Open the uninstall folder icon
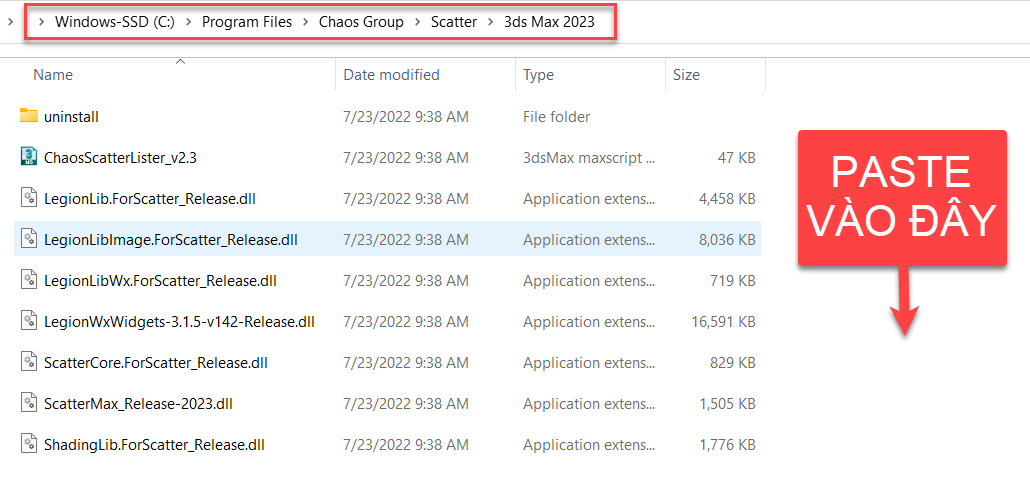Screen dimensions: 1030x491 tap(28, 116)
